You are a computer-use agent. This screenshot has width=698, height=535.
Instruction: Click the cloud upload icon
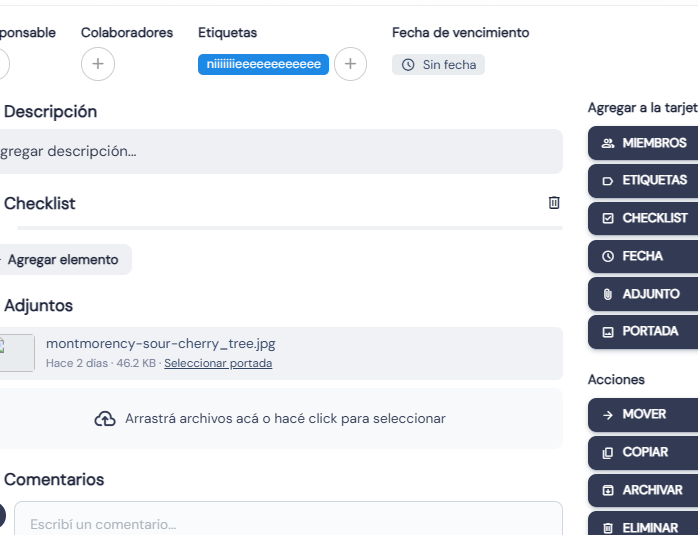tap(105, 419)
